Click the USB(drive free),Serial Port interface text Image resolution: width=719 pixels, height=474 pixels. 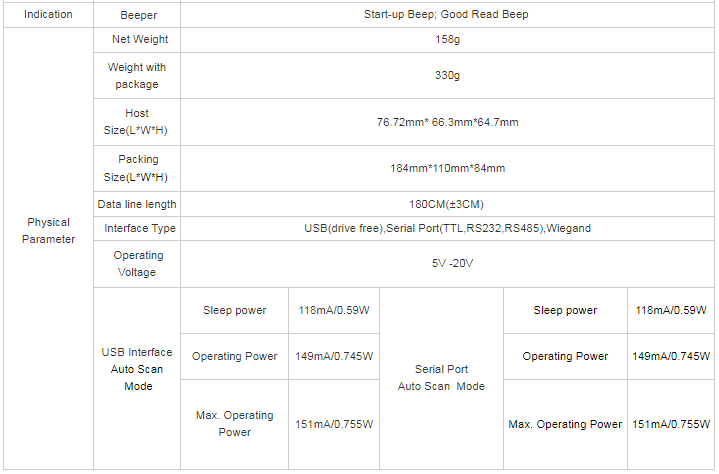(x=447, y=229)
